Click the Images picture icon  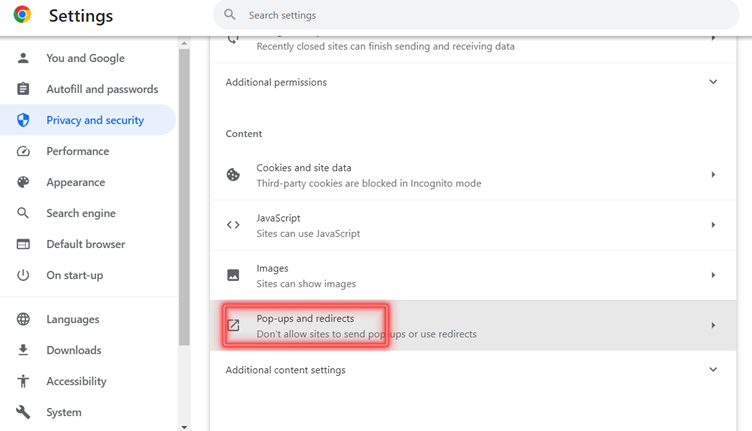pos(233,275)
